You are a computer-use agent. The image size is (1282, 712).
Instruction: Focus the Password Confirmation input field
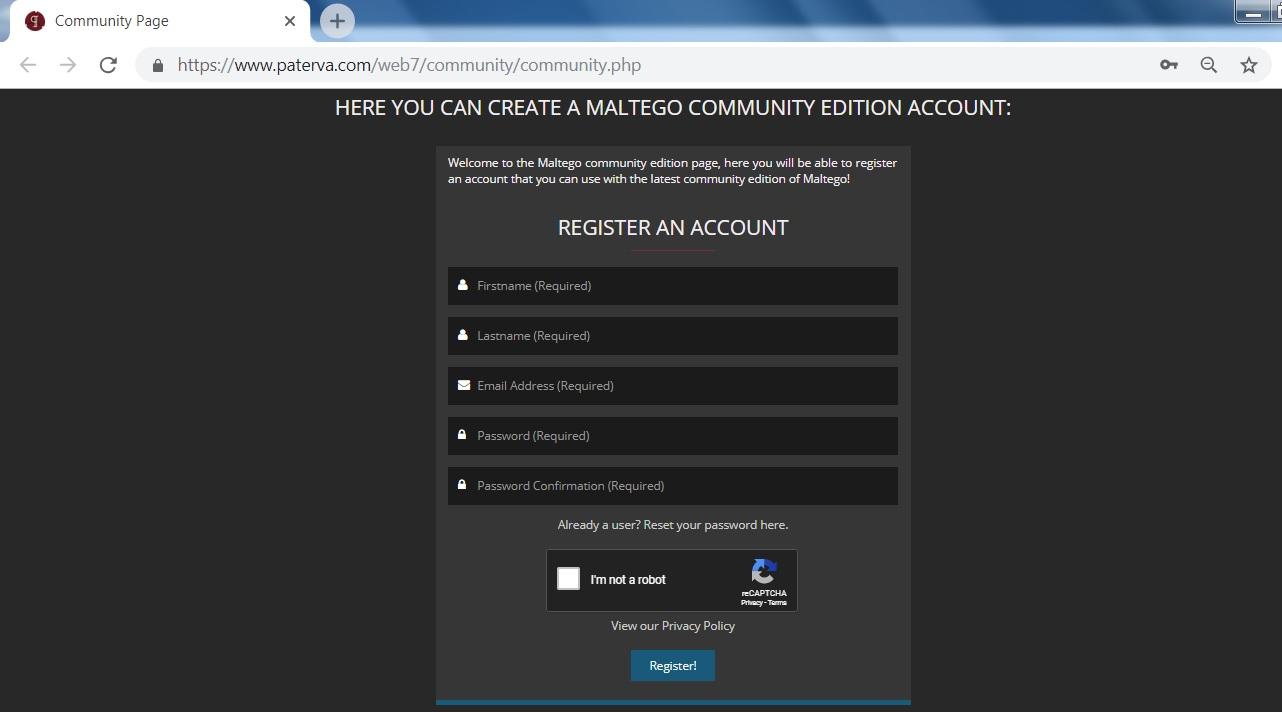click(x=673, y=486)
